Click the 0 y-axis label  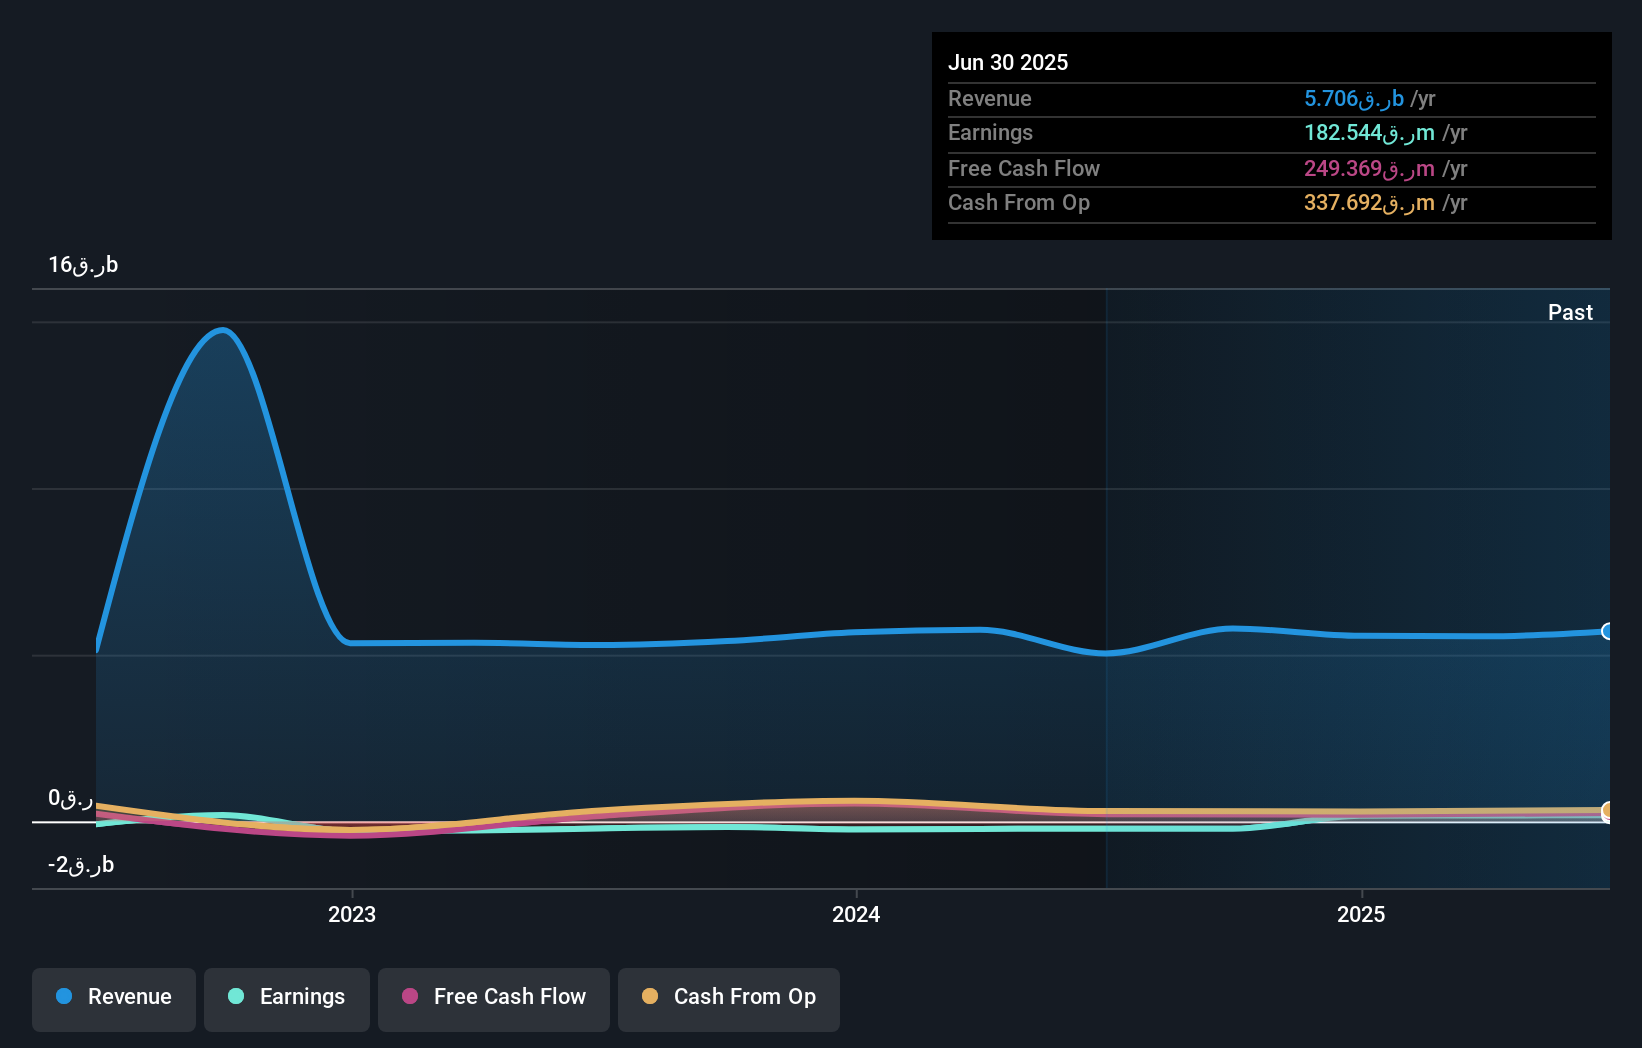[70, 798]
